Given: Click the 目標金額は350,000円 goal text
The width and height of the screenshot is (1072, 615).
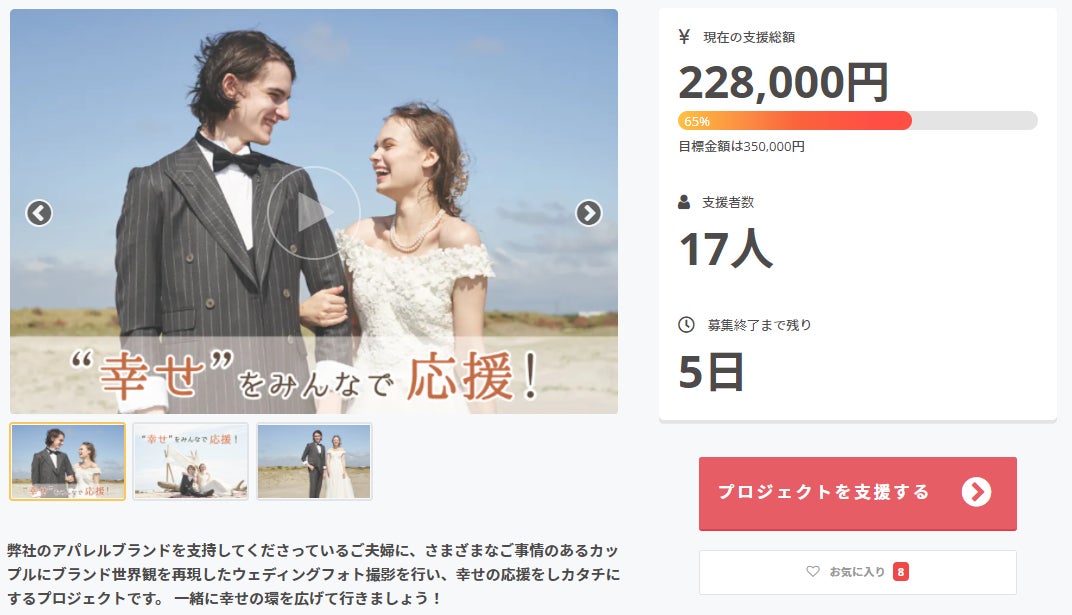Looking at the screenshot, I should pos(741,146).
